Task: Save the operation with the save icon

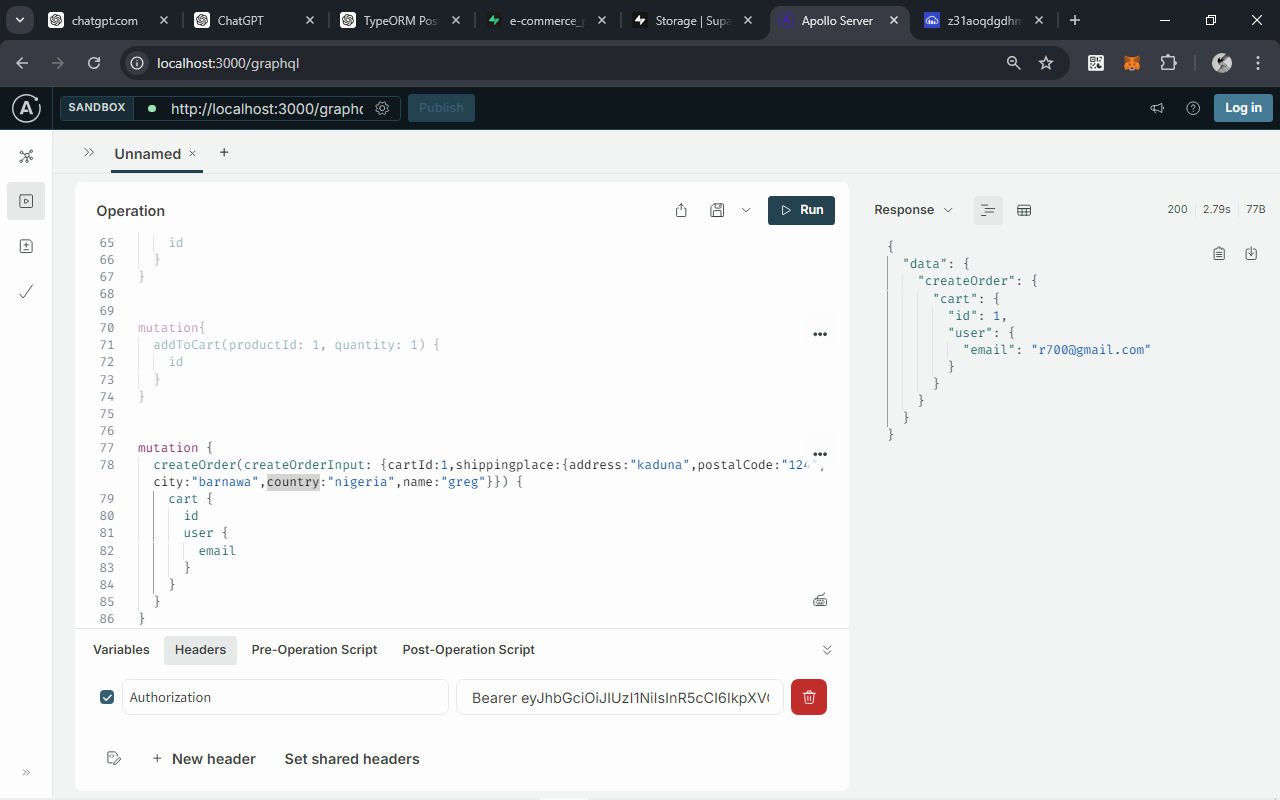Action: 716,210
